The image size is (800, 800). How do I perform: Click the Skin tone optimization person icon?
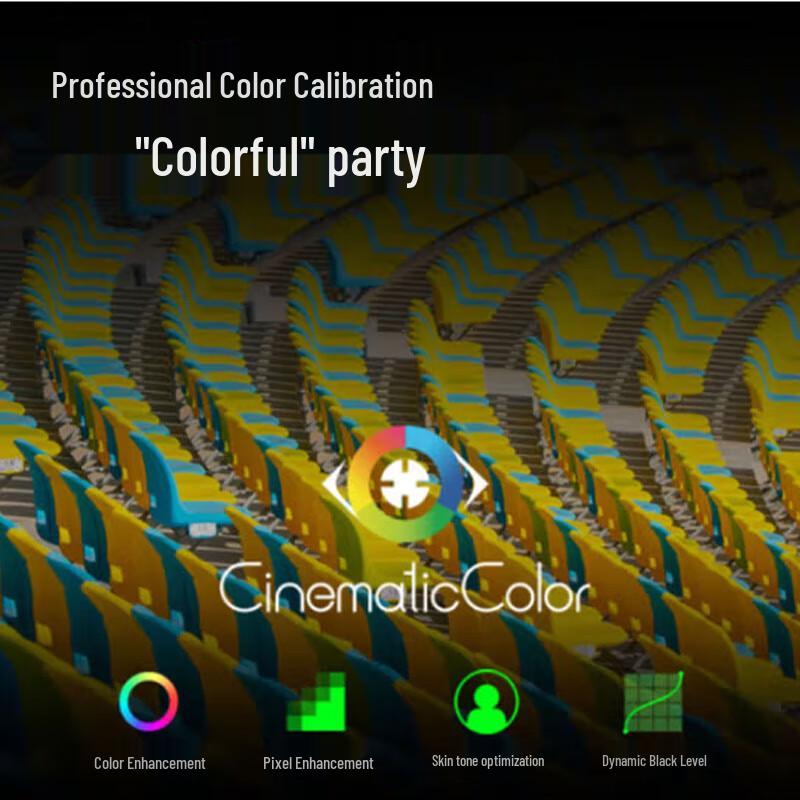(487, 701)
